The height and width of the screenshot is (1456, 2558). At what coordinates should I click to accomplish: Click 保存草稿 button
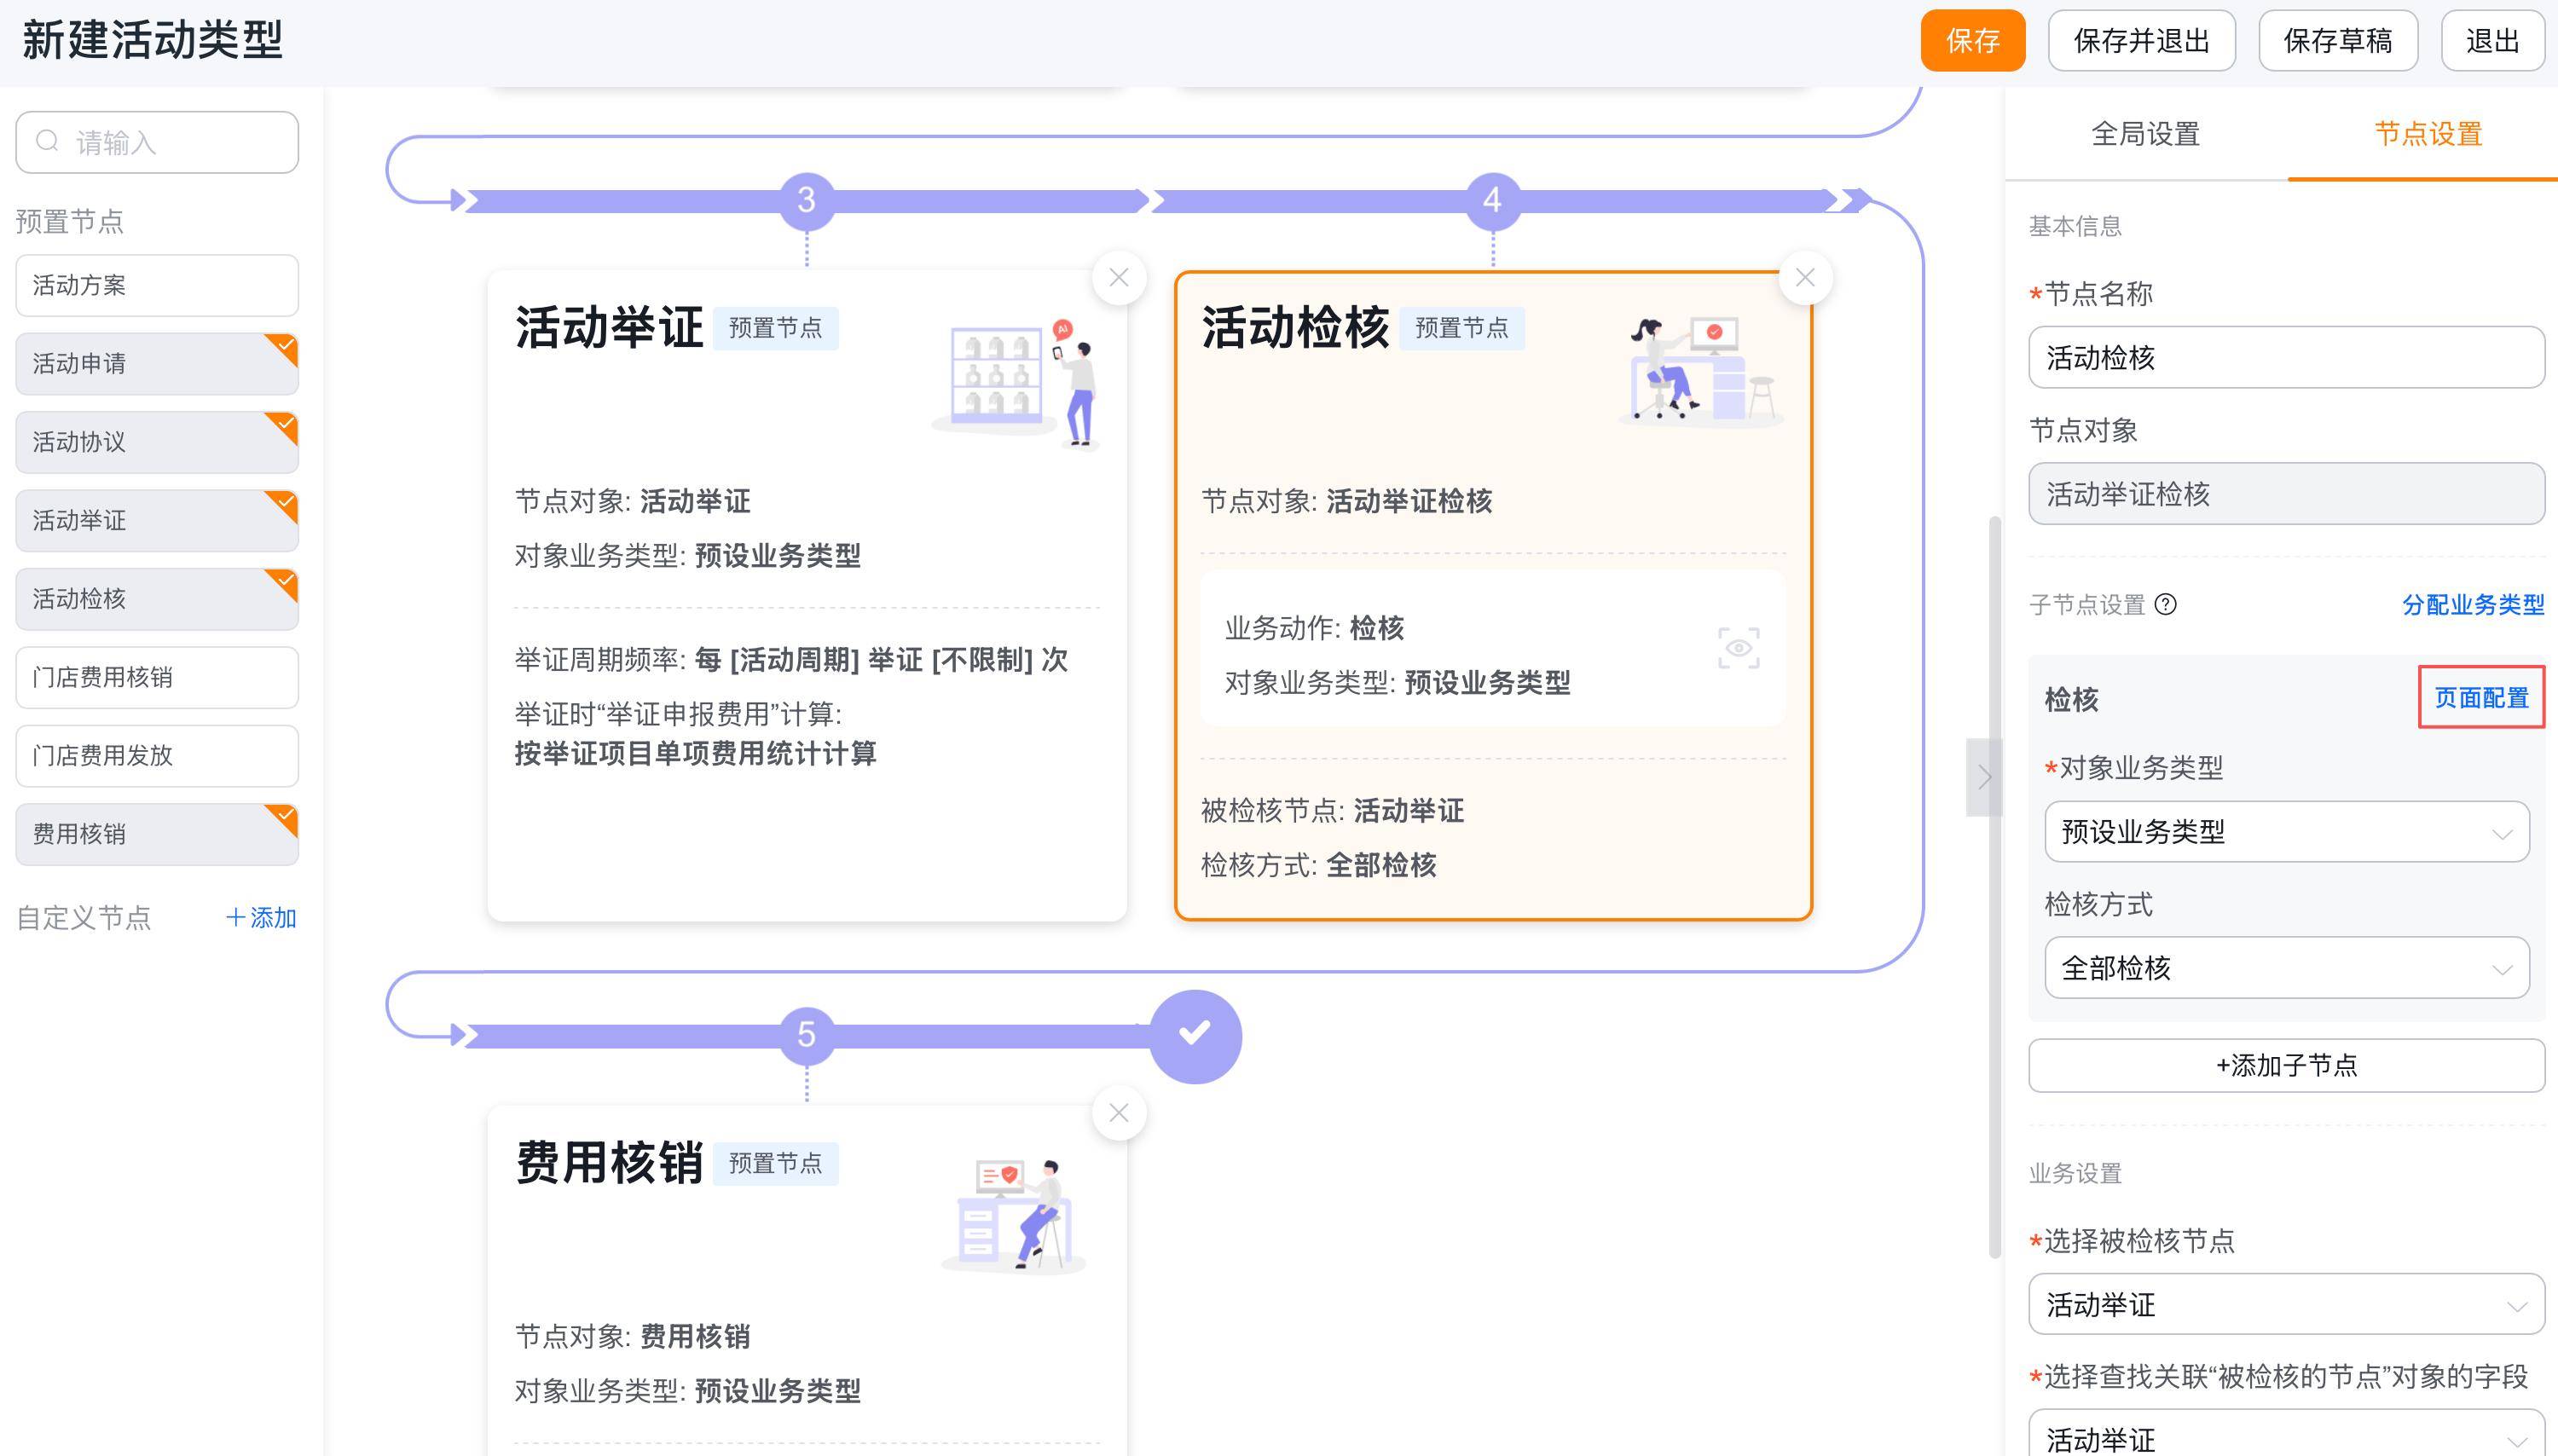2338,40
